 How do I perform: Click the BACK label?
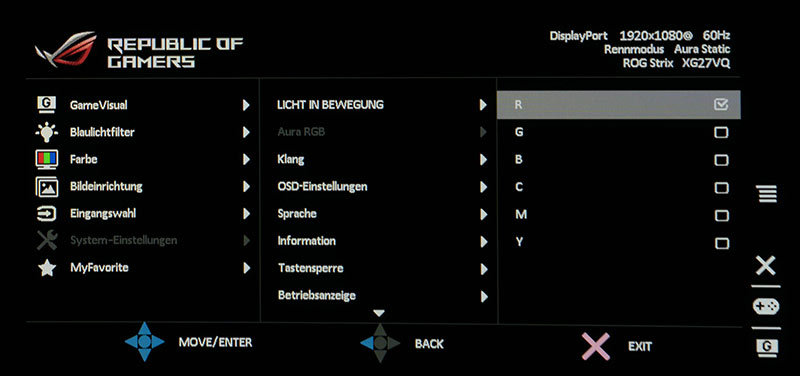tap(429, 344)
